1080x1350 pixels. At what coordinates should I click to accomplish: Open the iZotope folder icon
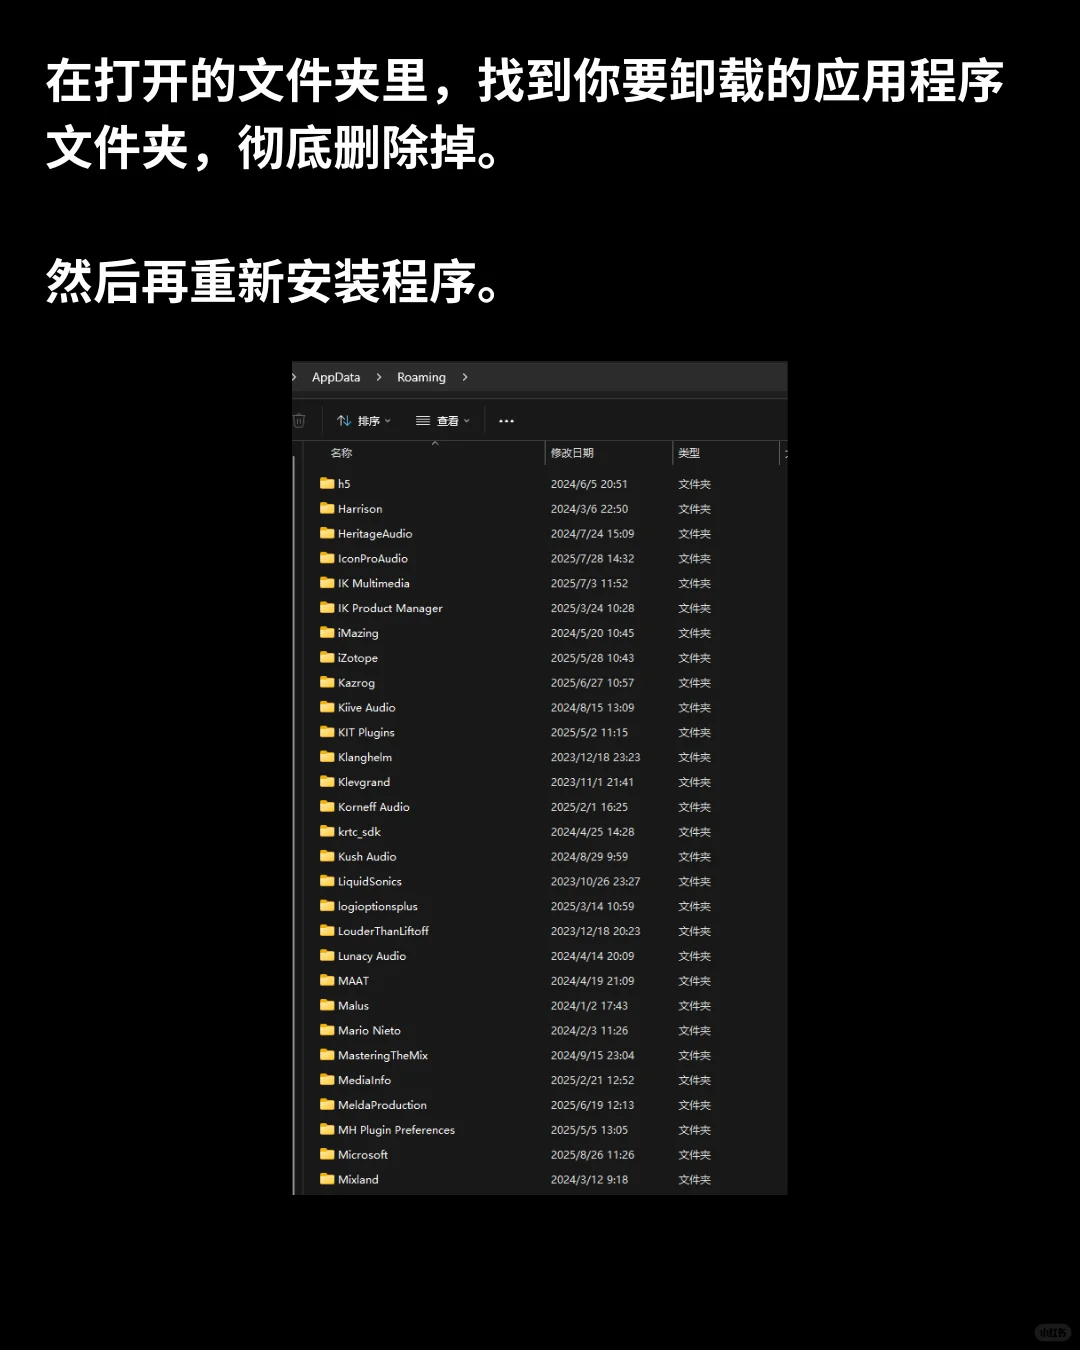(x=329, y=657)
